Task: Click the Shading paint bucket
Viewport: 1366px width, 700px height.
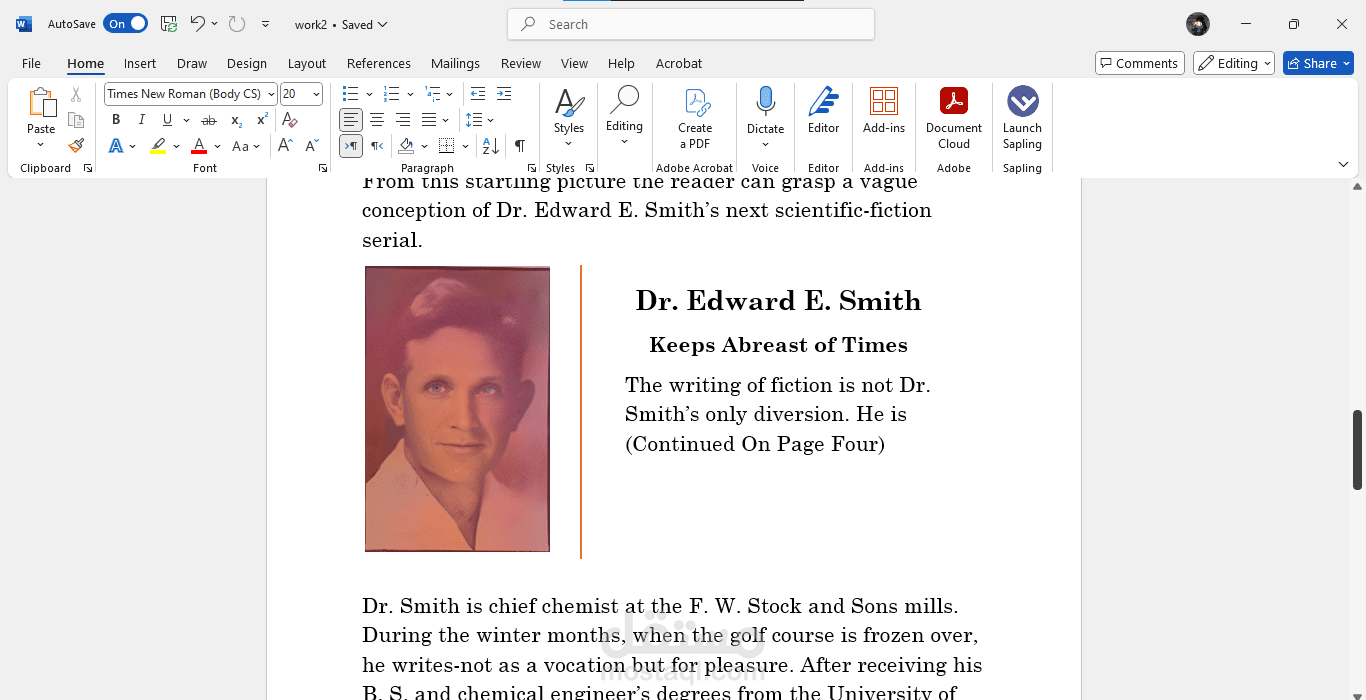Action: pyautogui.click(x=406, y=146)
